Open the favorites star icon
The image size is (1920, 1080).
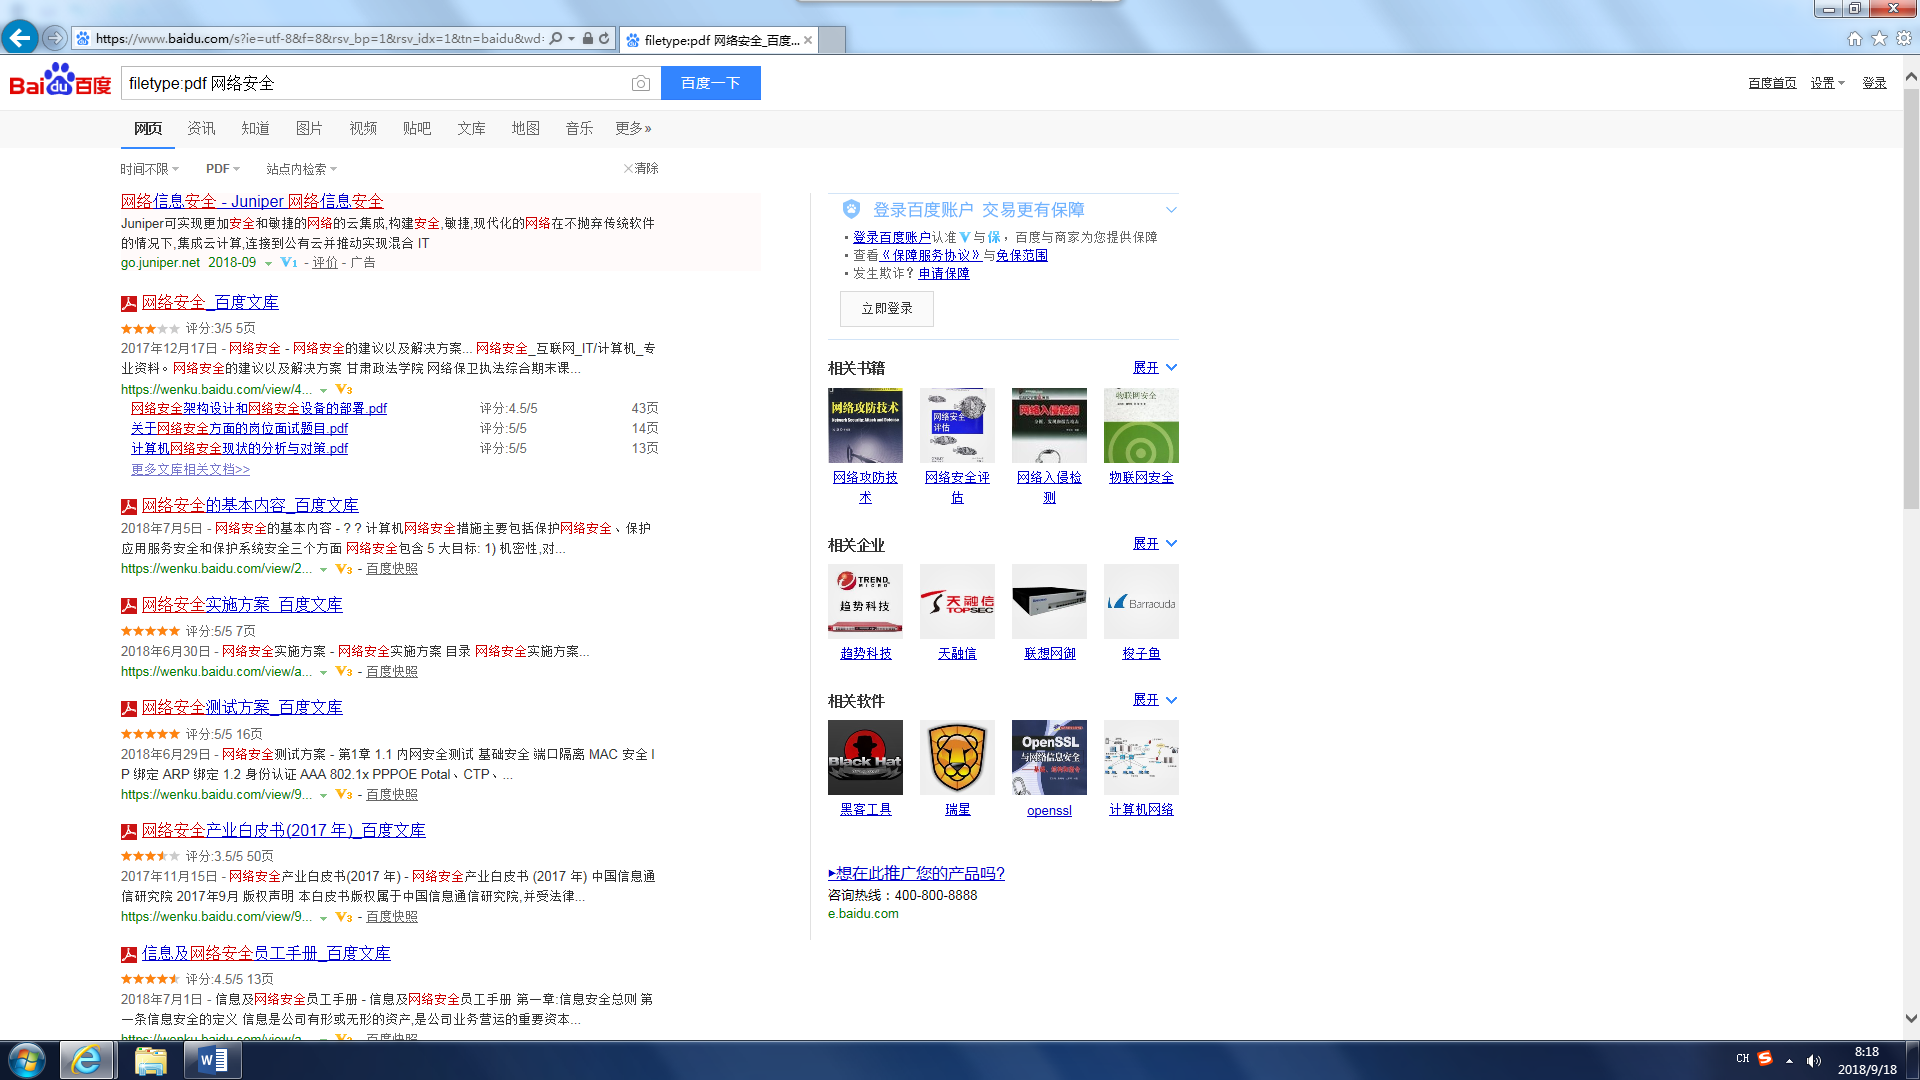(1879, 38)
